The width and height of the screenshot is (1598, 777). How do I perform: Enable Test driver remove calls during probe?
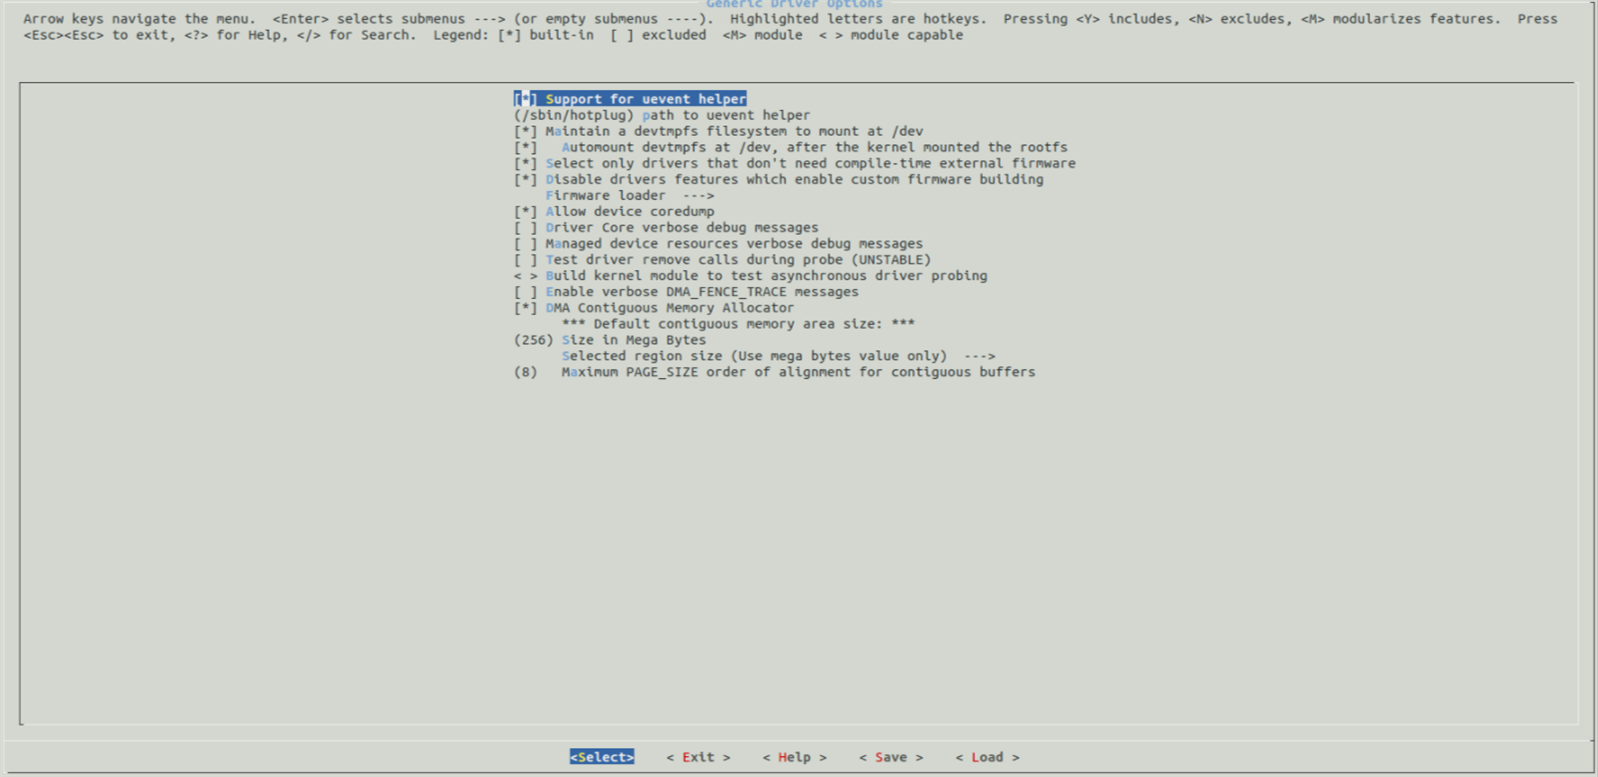click(722, 259)
